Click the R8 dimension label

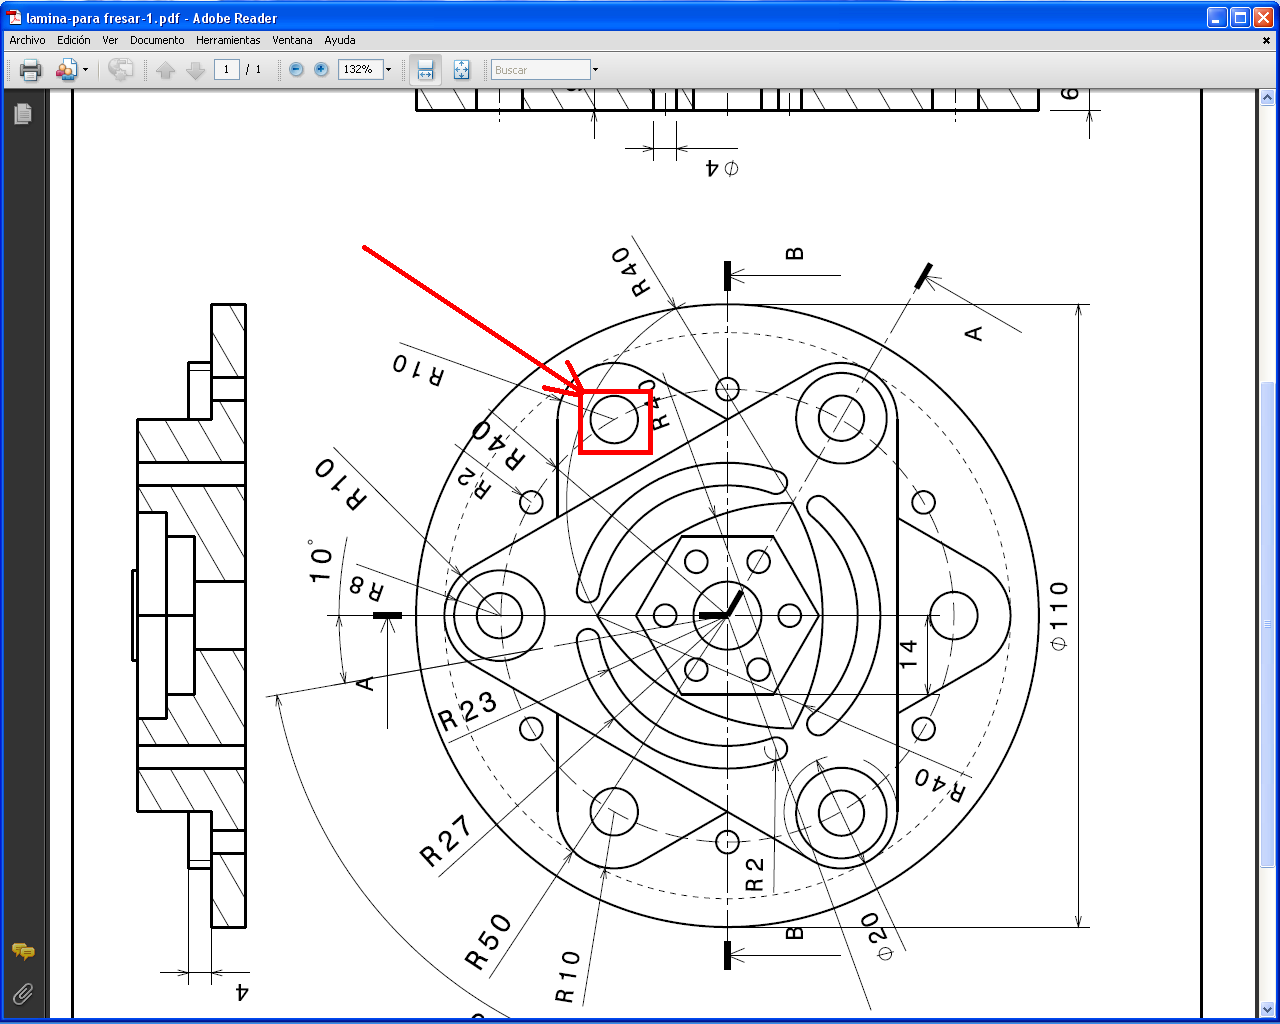pos(365,588)
